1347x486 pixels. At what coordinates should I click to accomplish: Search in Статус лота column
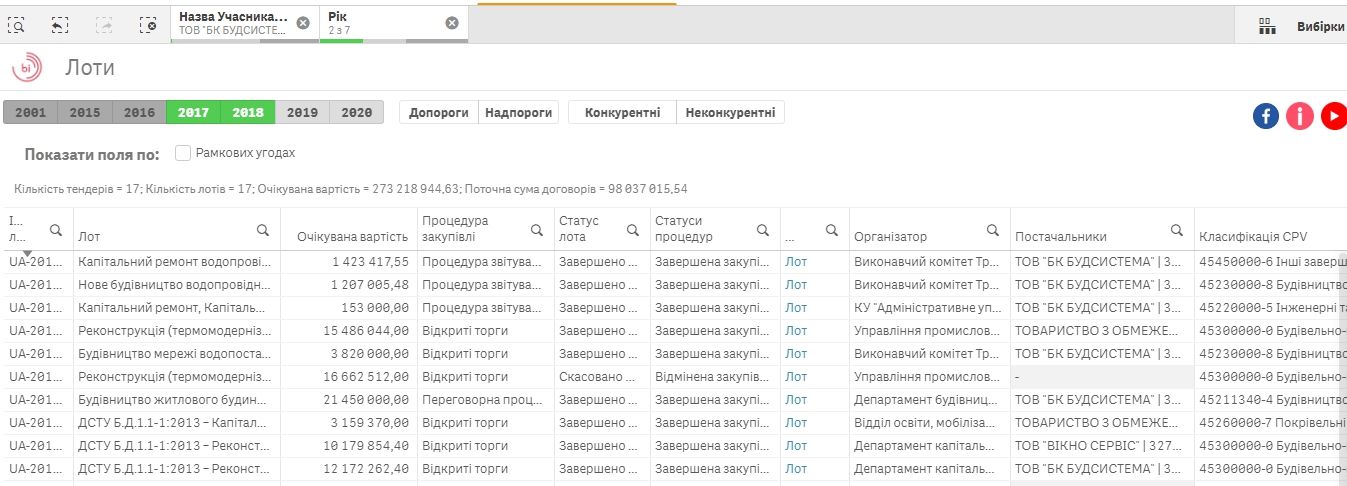point(633,230)
